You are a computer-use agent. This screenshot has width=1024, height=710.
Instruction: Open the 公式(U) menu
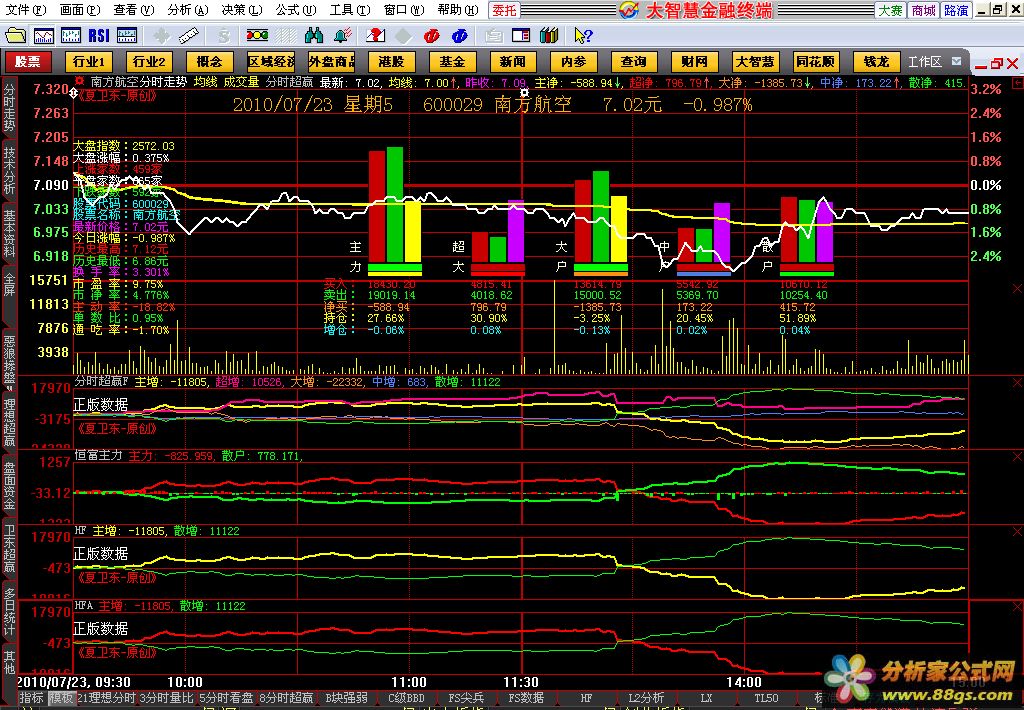(295, 10)
